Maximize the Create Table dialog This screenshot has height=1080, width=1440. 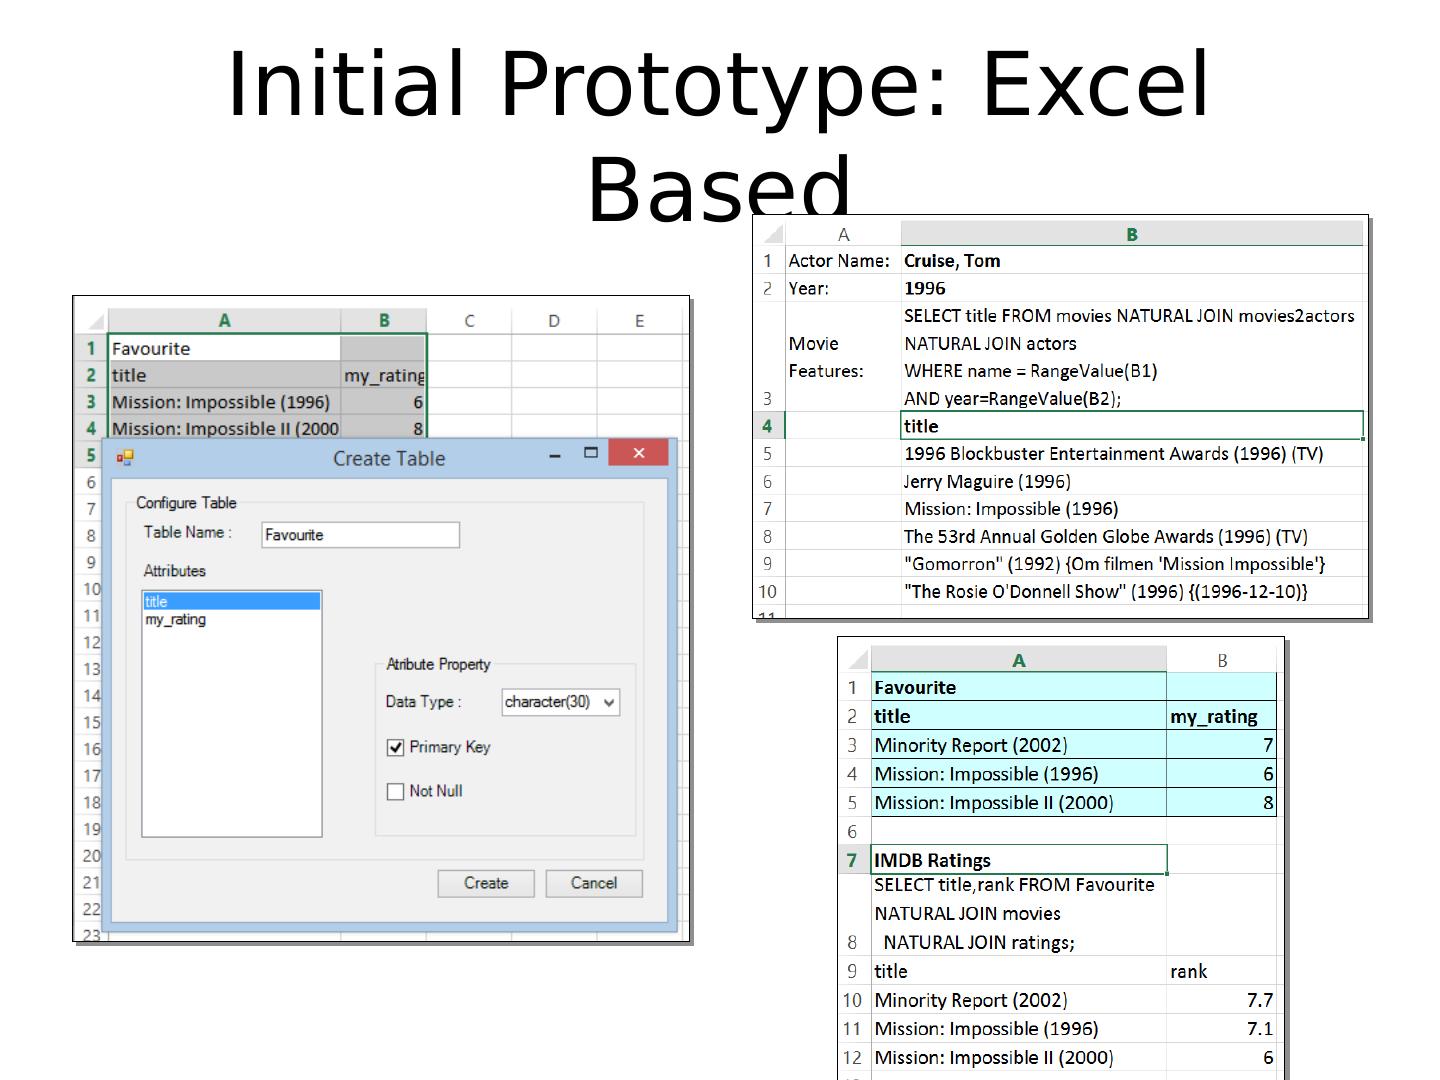(591, 453)
